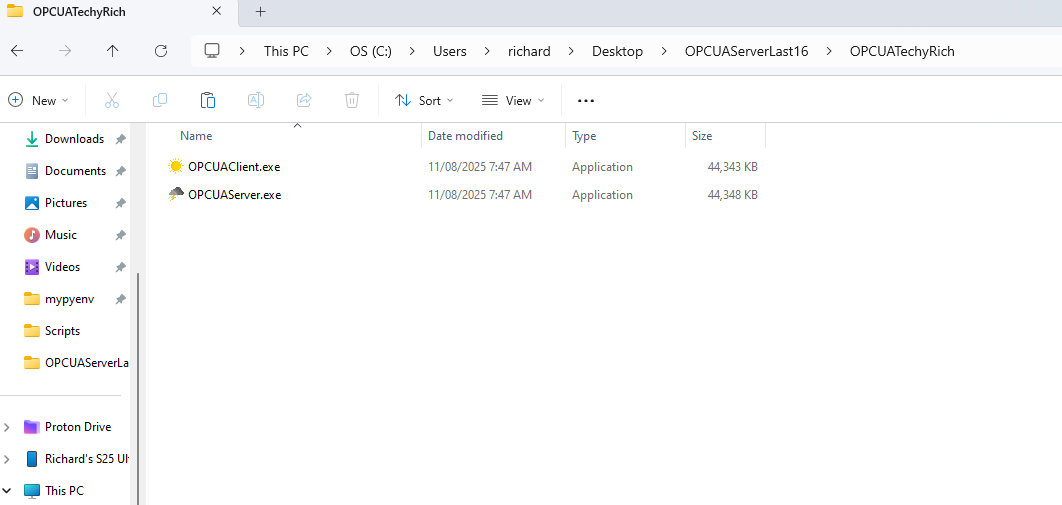Viewport: 1062px width, 505px height.
Task: Unpin Downloads using its pin icon
Action: click(120, 139)
